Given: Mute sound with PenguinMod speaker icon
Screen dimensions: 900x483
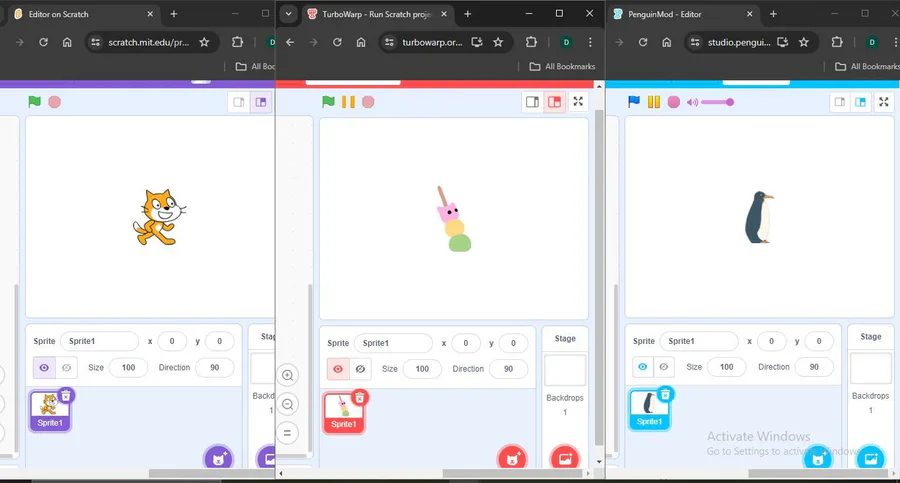Looking at the screenshot, I should click(x=692, y=102).
